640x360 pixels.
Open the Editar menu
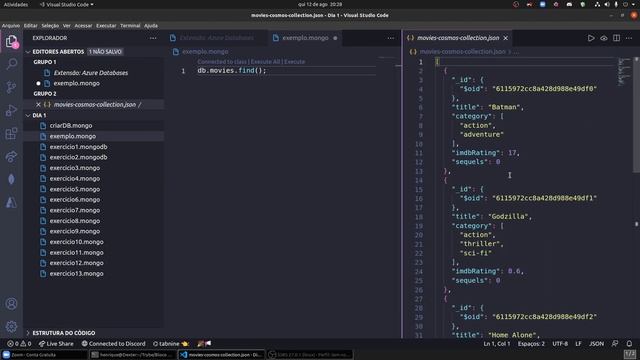click(31, 26)
